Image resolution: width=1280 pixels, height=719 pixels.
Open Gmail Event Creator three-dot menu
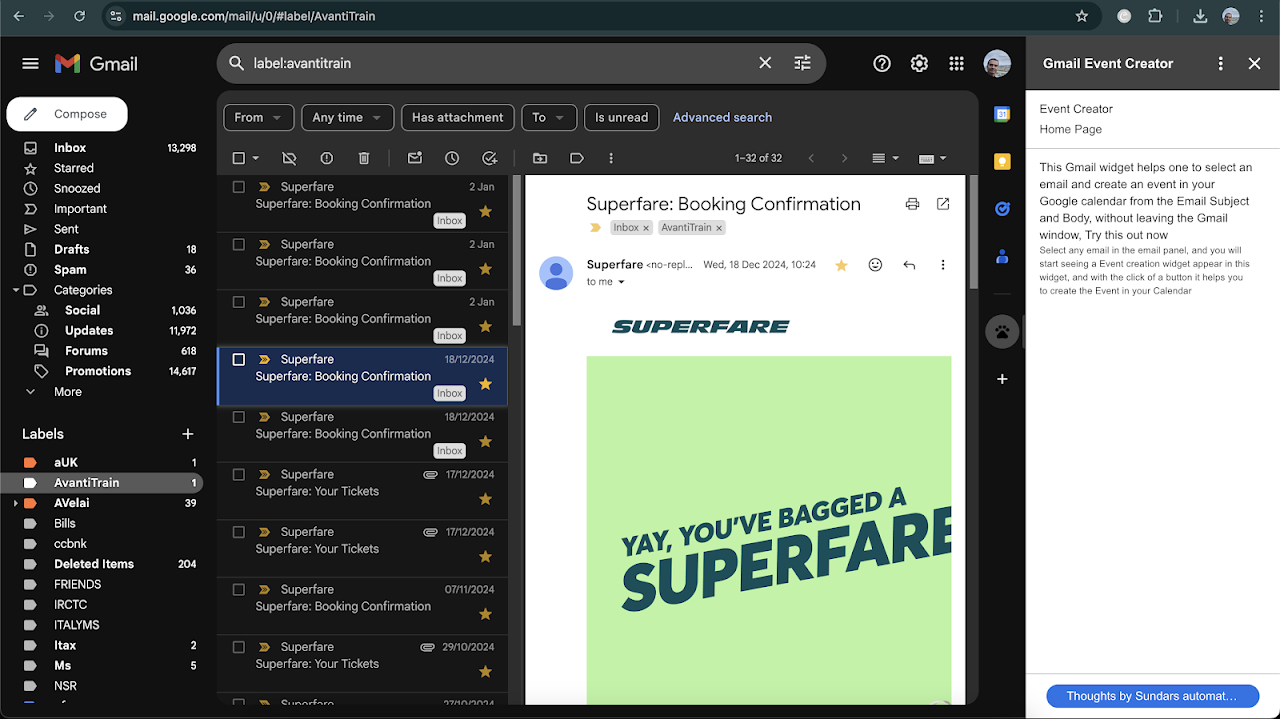(1220, 63)
